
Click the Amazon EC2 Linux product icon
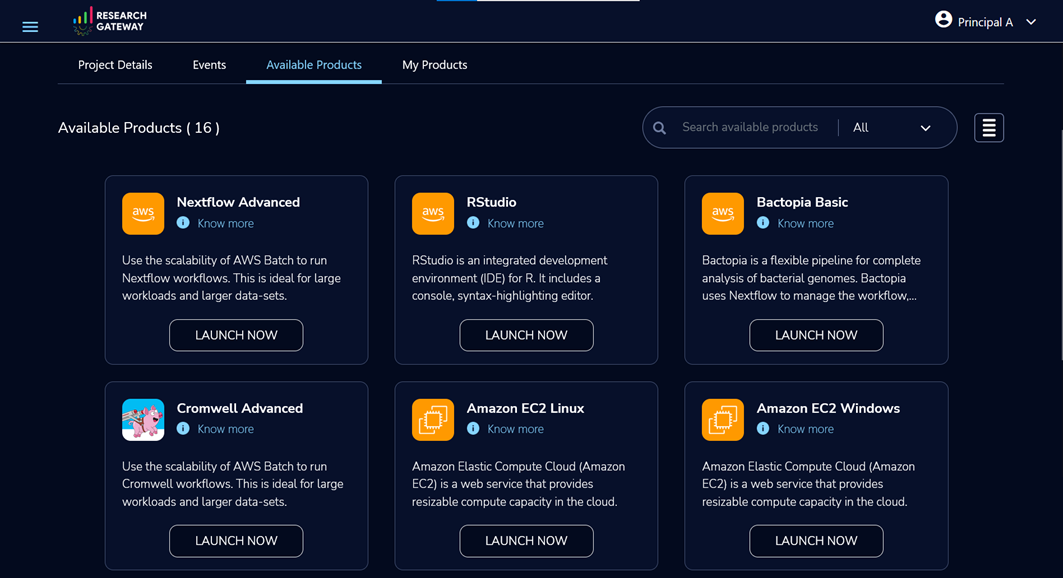coord(433,419)
